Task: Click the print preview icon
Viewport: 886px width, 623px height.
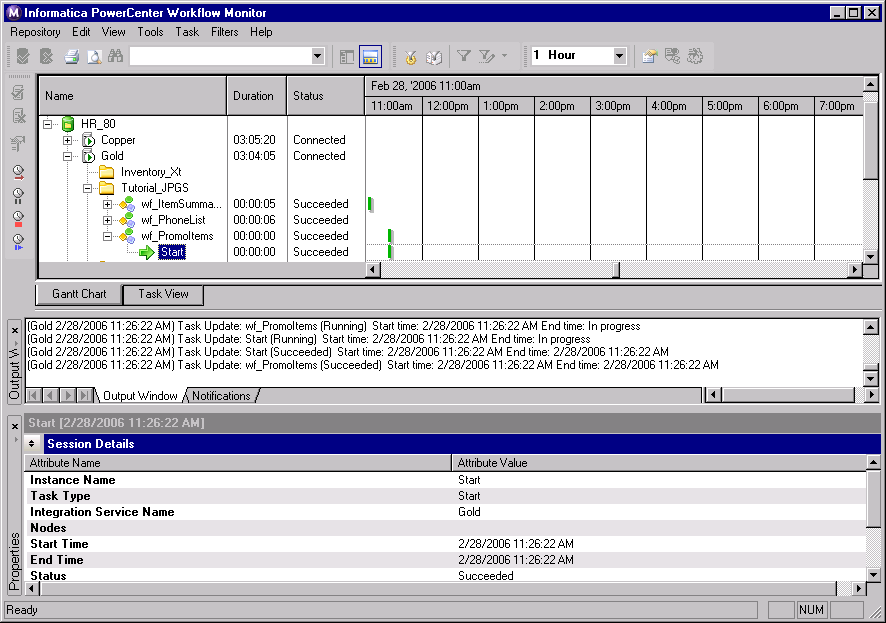Action: point(93,56)
